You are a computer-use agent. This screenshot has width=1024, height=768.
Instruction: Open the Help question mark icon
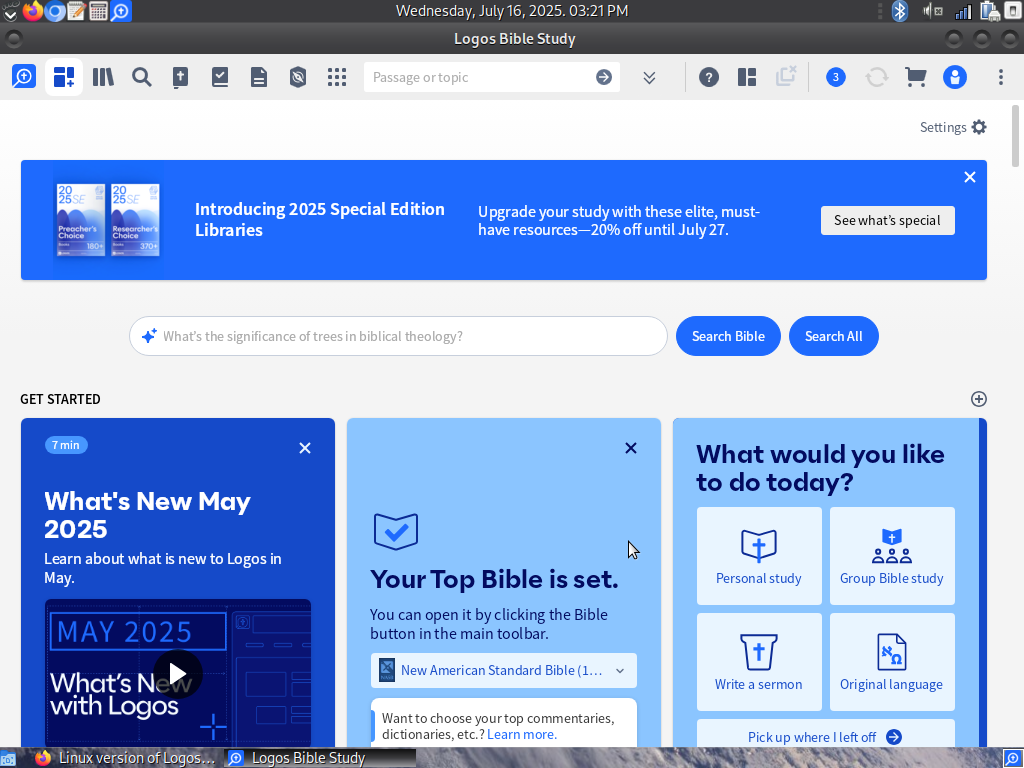(709, 77)
